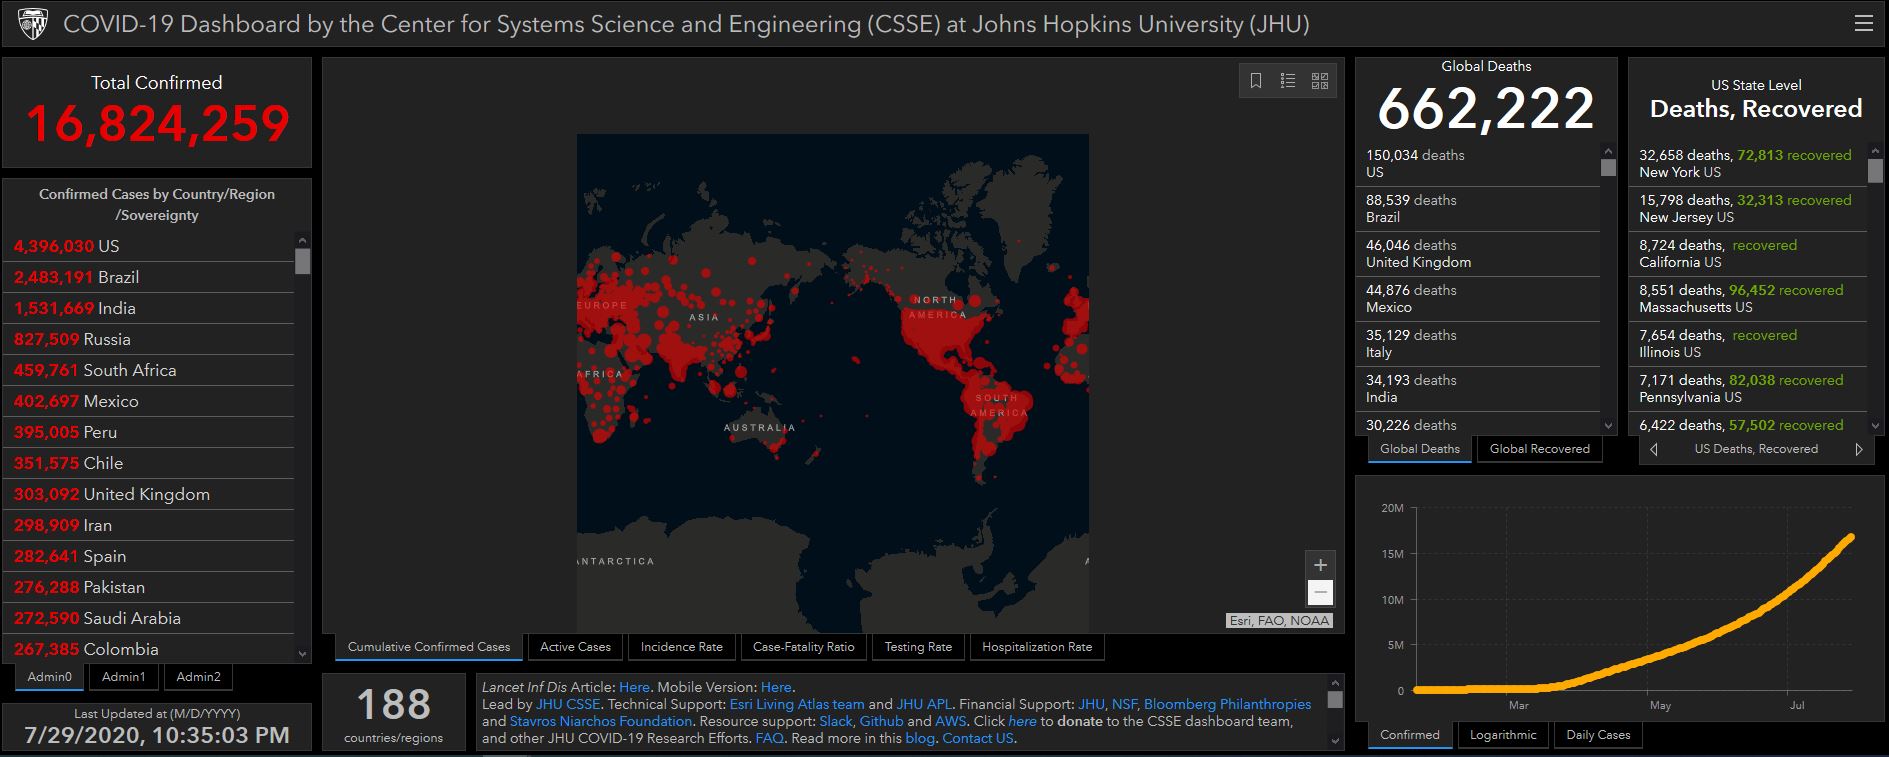Open the basemap gallery grid icon
This screenshot has width=1889, height=757.
pyautogui.click(x=1320, y=81)
